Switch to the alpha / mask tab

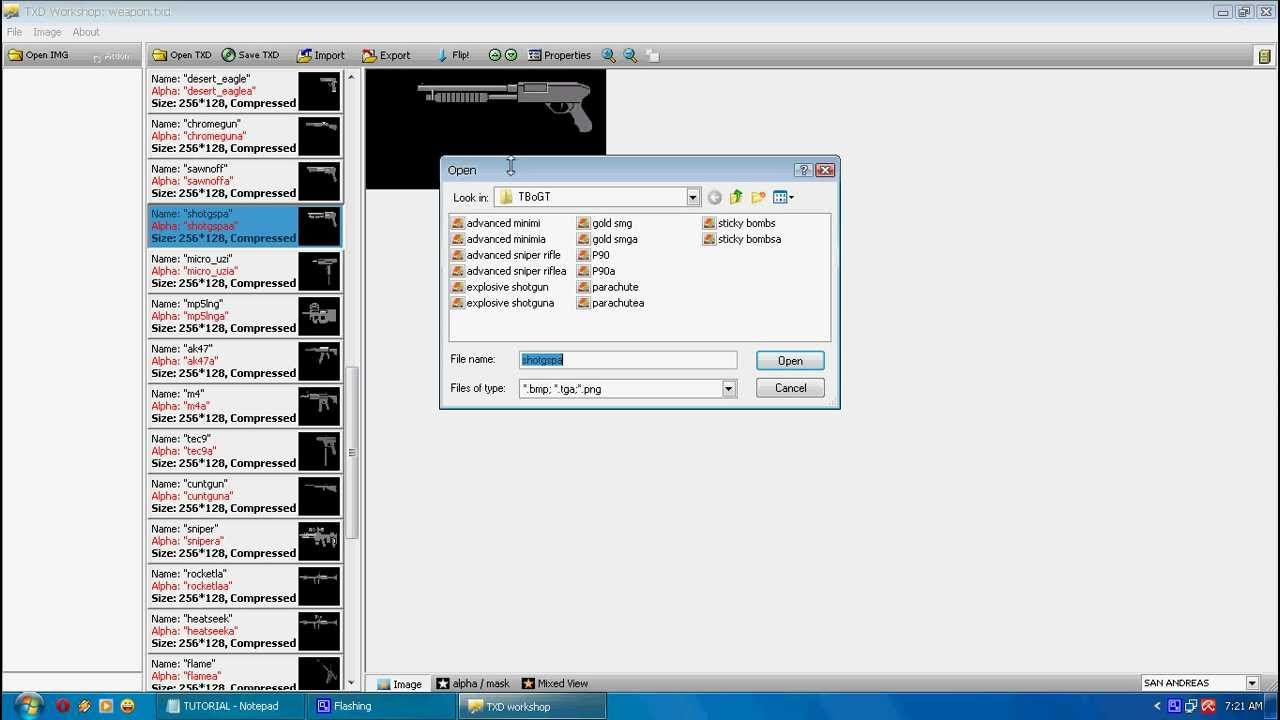pos(473,684)
